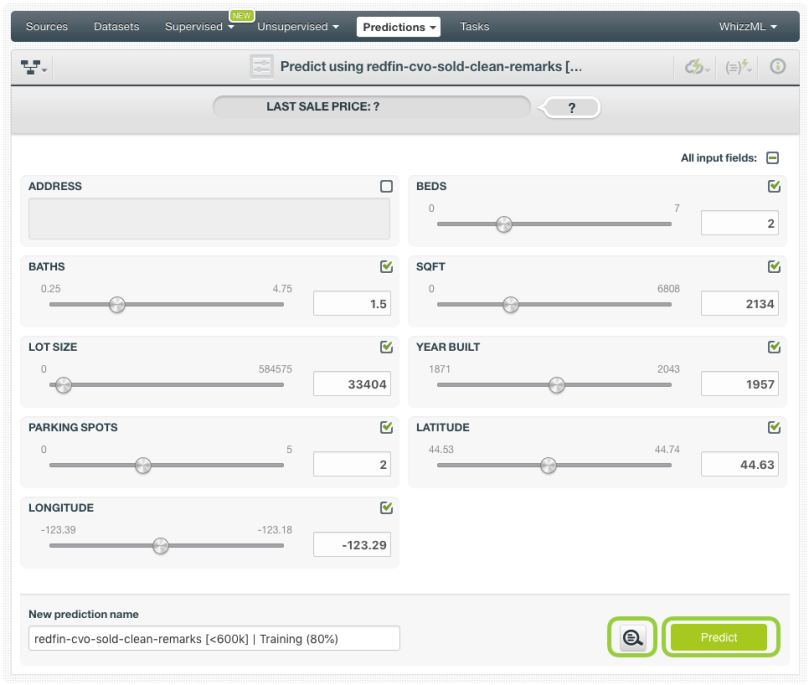Enable the ADDRESS field checkbox
This screenshot has width=809, height=685.
click(386, 186)
